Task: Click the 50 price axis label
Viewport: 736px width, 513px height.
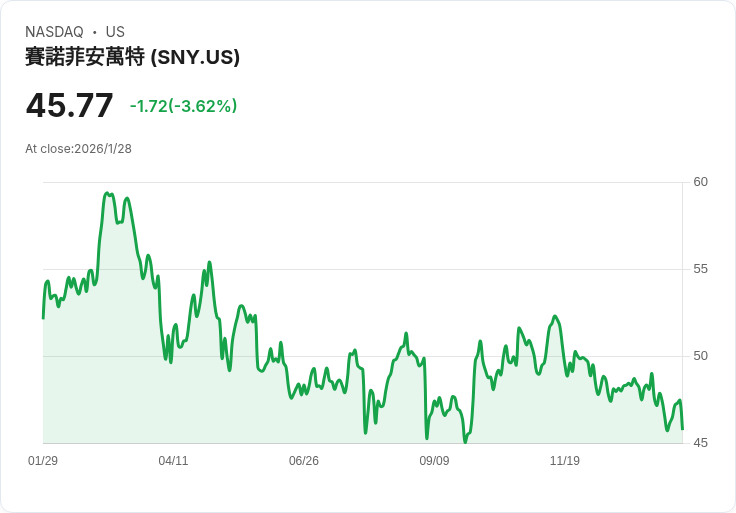Action: click(x=700, y=356)
